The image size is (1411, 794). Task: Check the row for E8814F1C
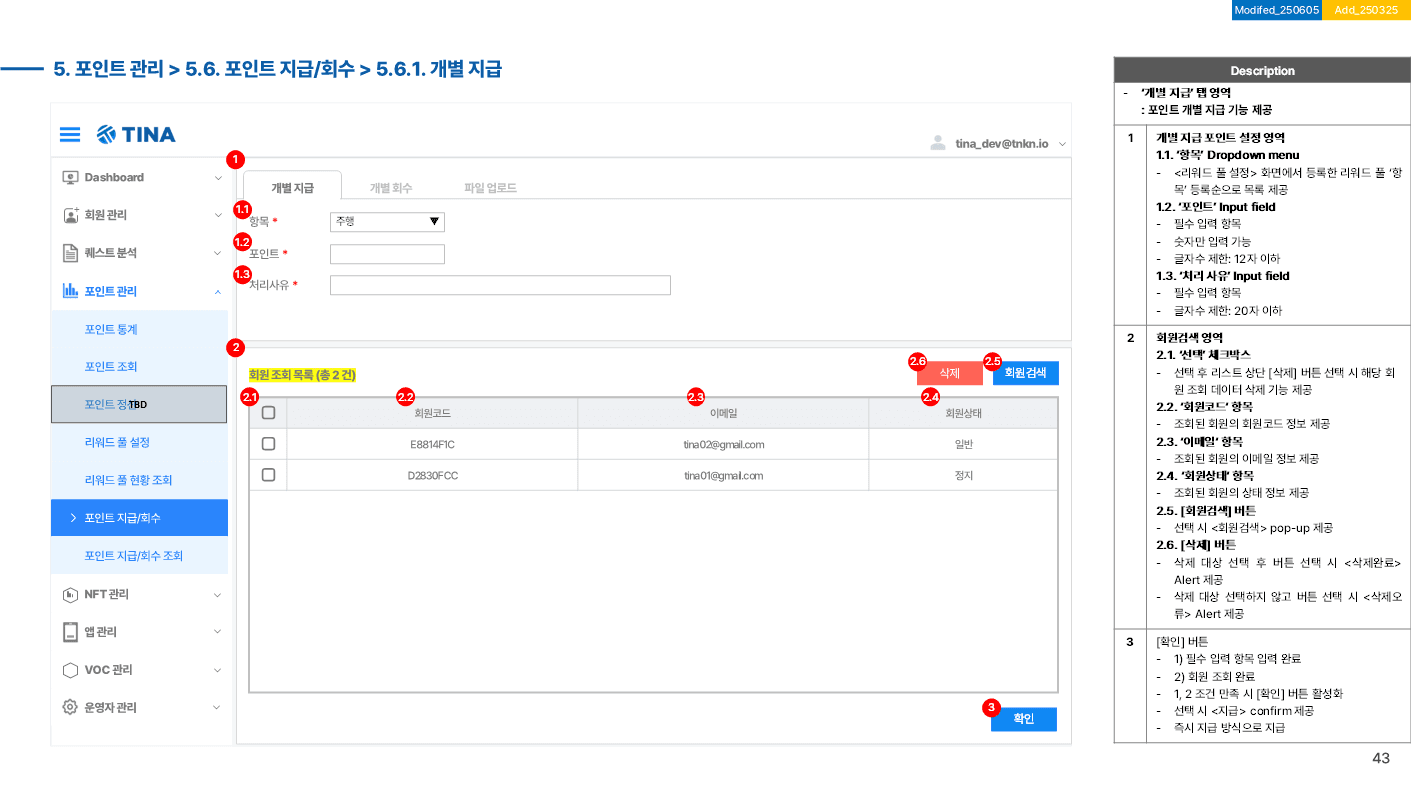click(x=268, y=444)
